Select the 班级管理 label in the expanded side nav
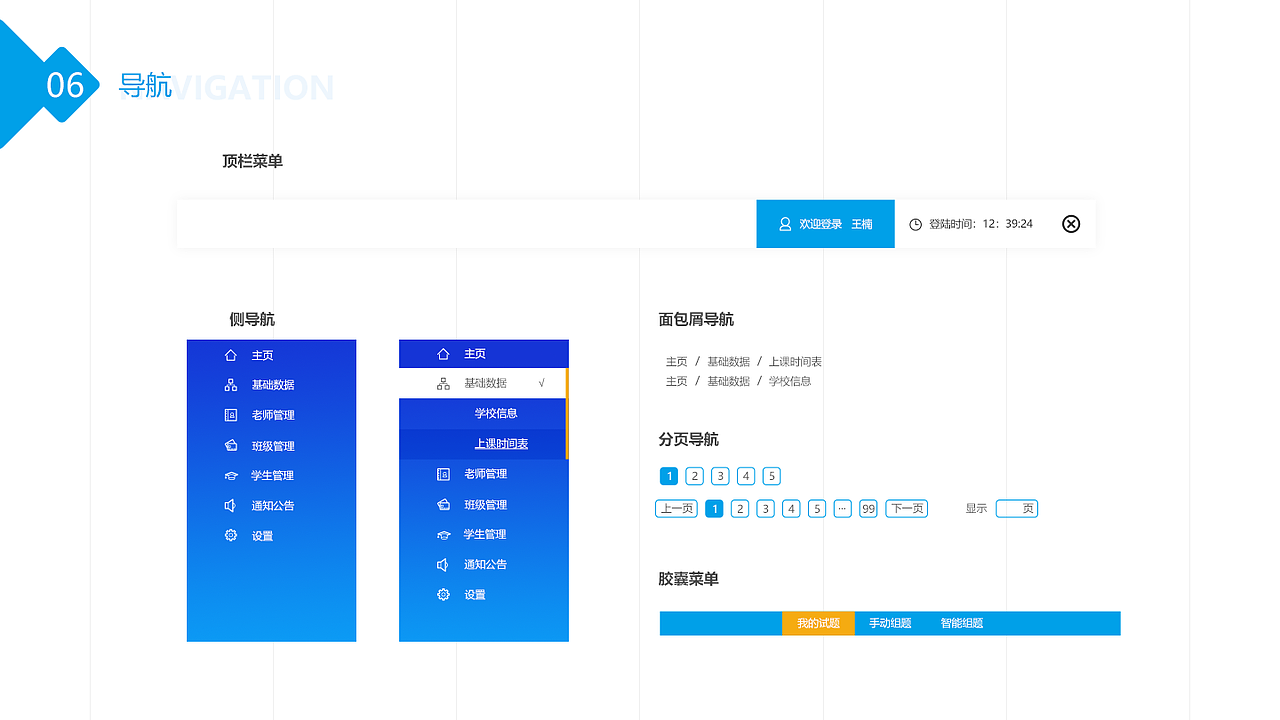 (x=485, y=505)
